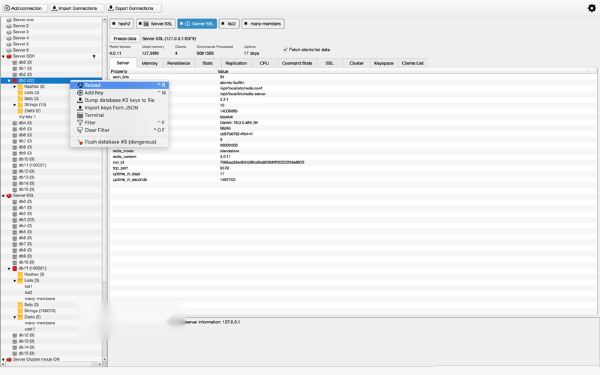Open the settings gear icon

(592, 8)
